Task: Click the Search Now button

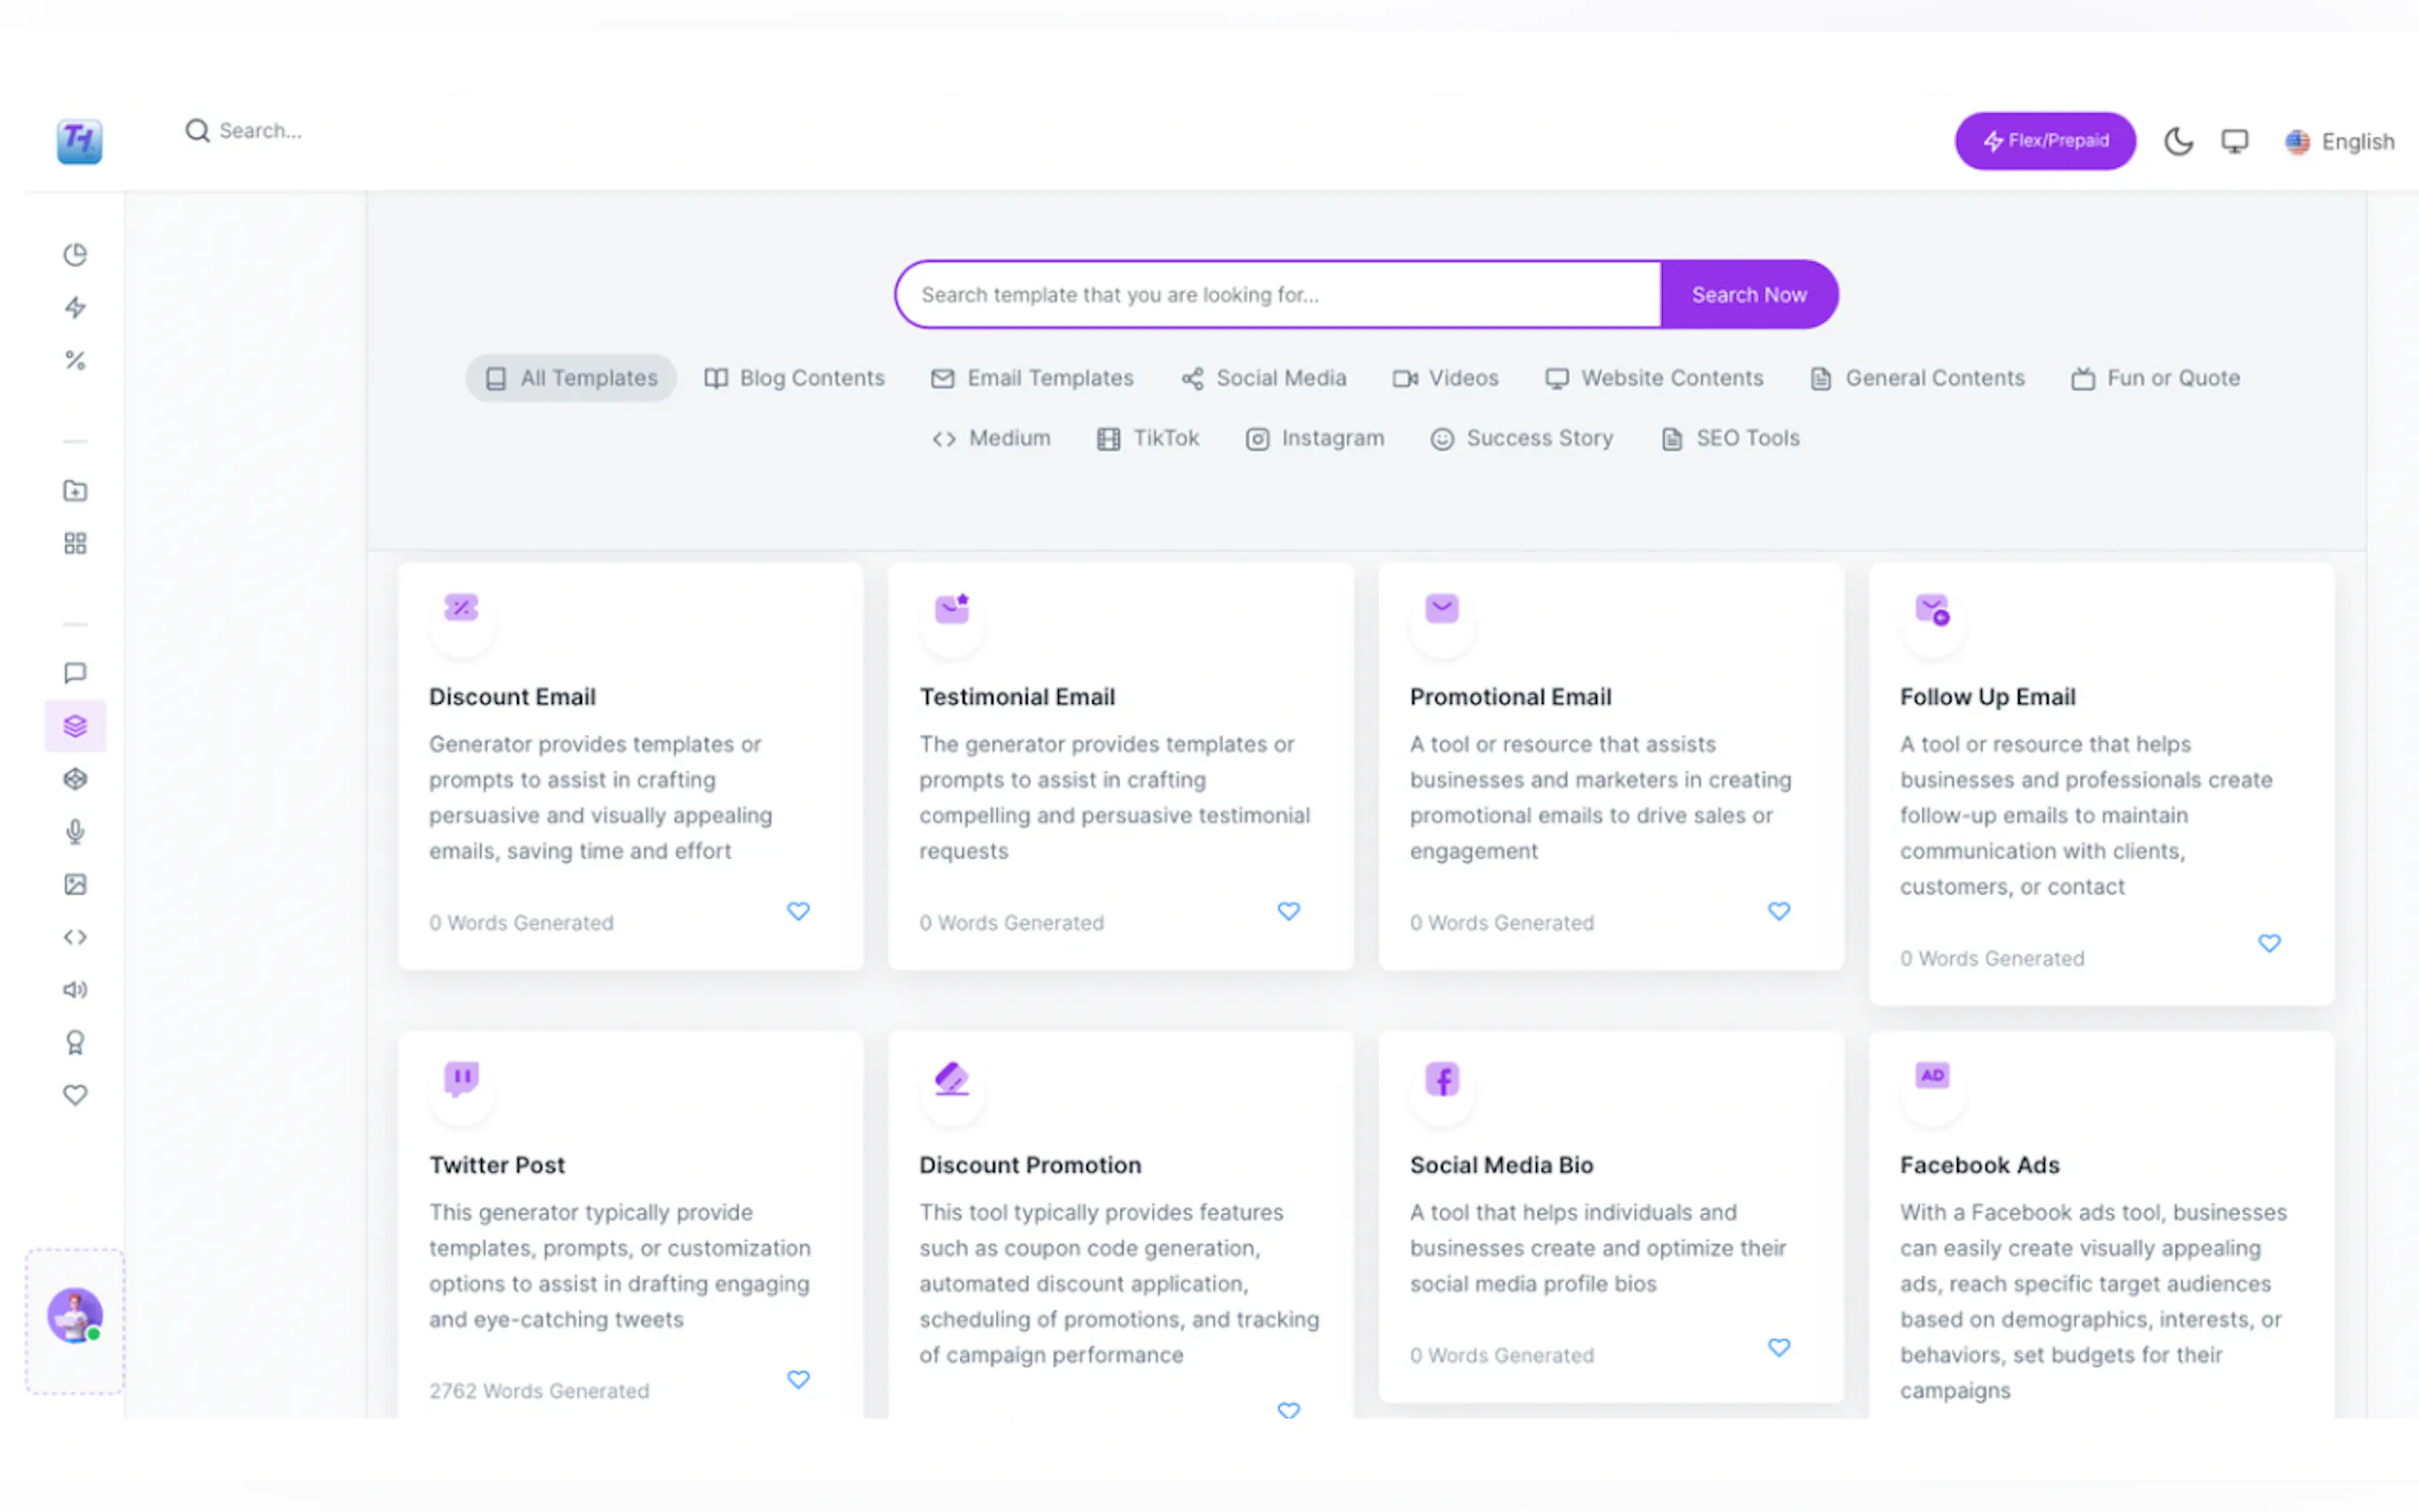Action: [x=1748, y=295]
